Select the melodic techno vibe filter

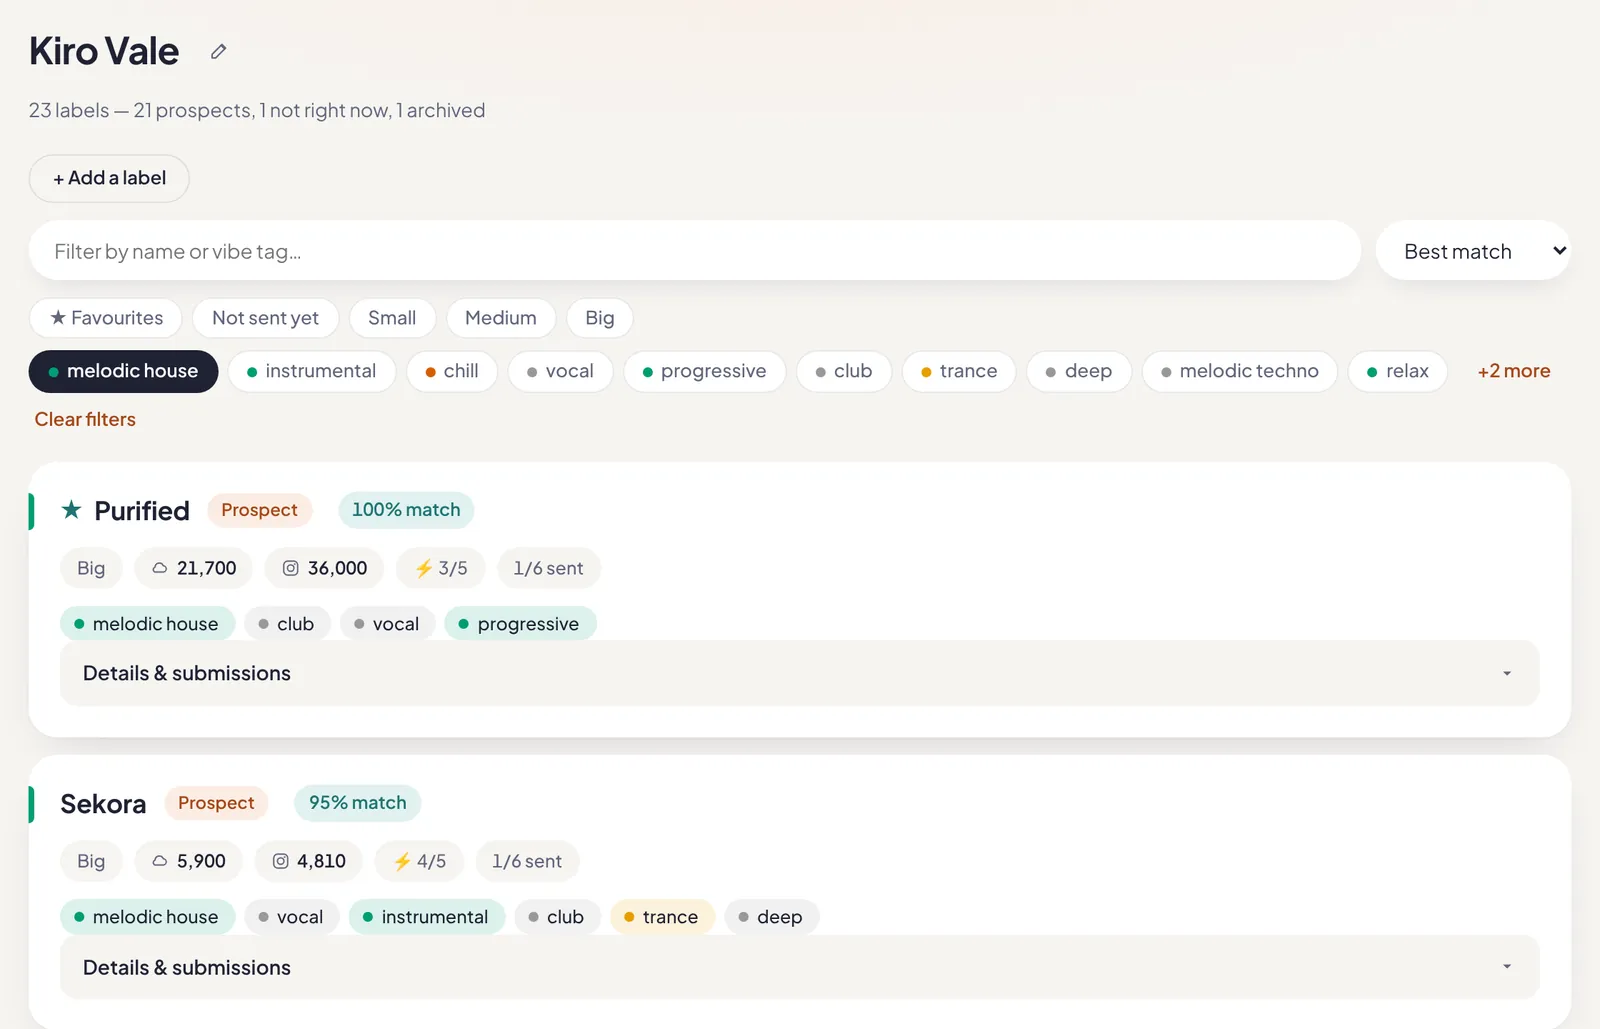[x=1240, y=371]
